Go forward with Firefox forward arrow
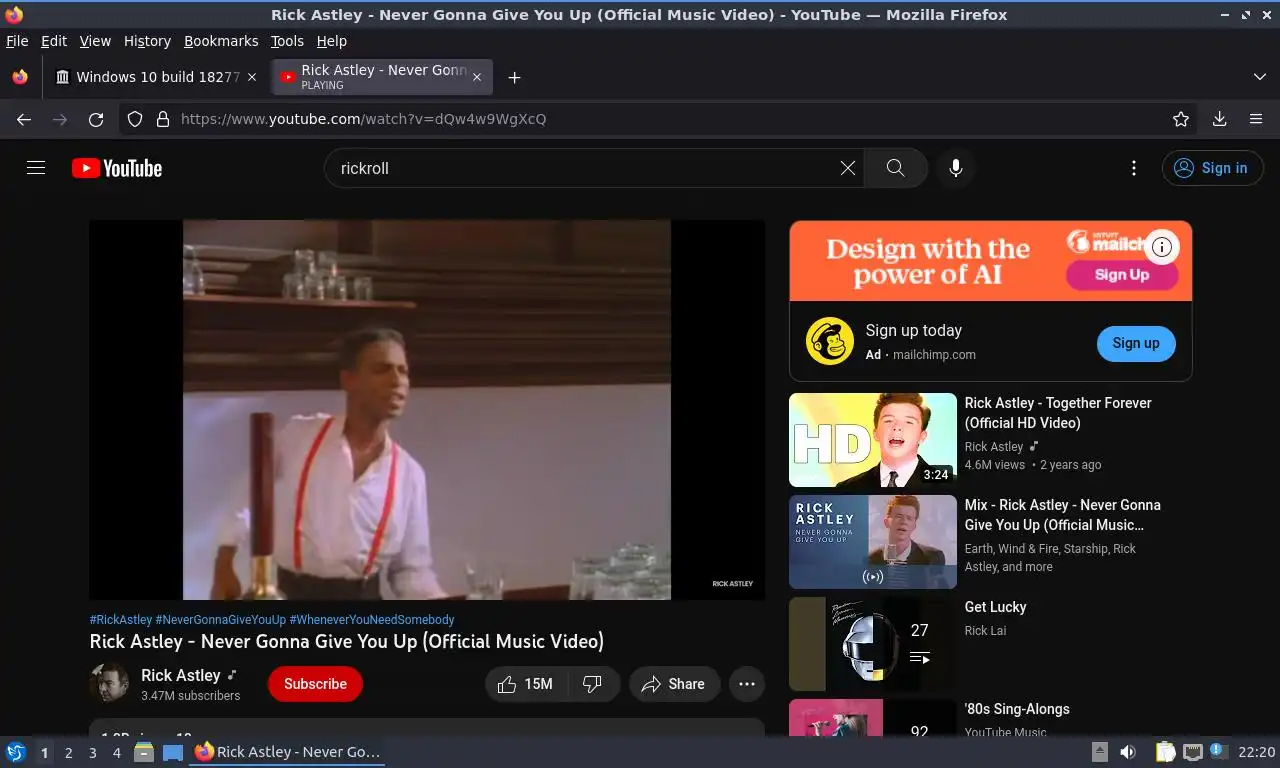The image size is (1280, 768). coord(60,119)
